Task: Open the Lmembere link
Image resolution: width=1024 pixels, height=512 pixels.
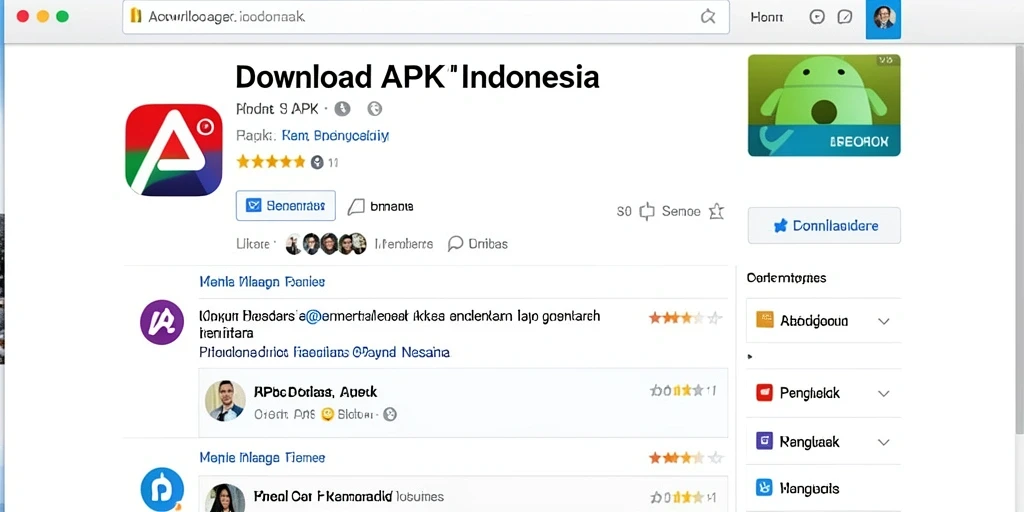Action: click(404, 244)
